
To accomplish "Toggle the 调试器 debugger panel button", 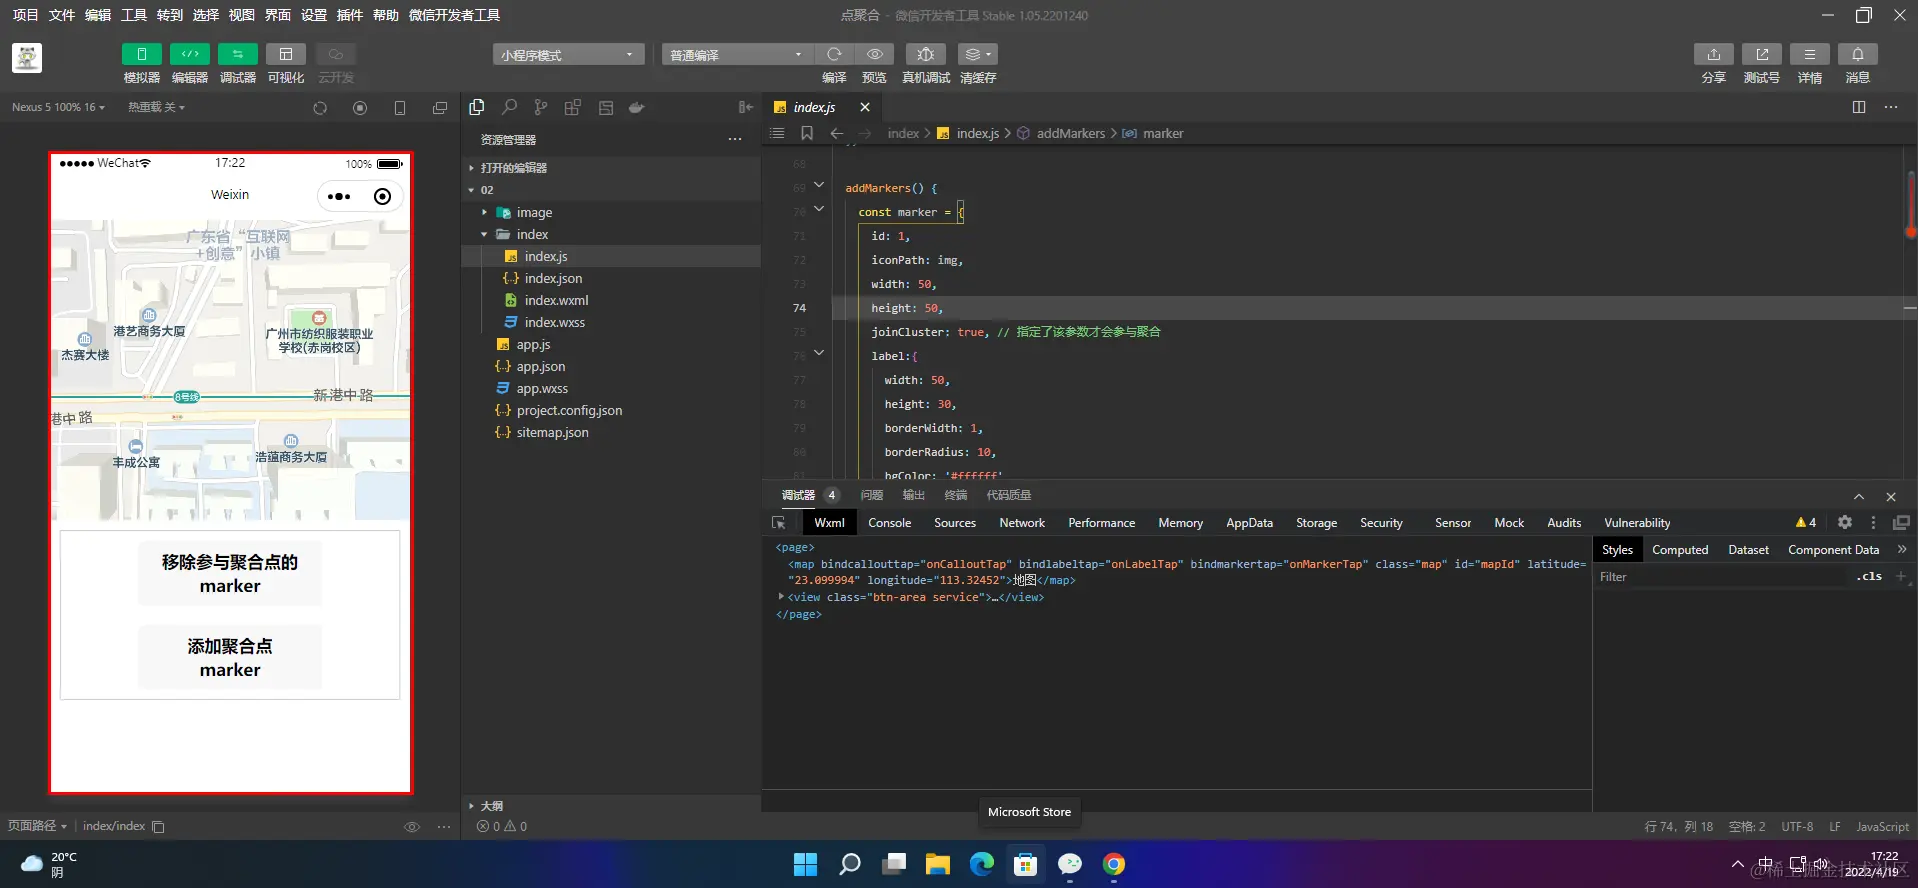I will click(237, 54).
